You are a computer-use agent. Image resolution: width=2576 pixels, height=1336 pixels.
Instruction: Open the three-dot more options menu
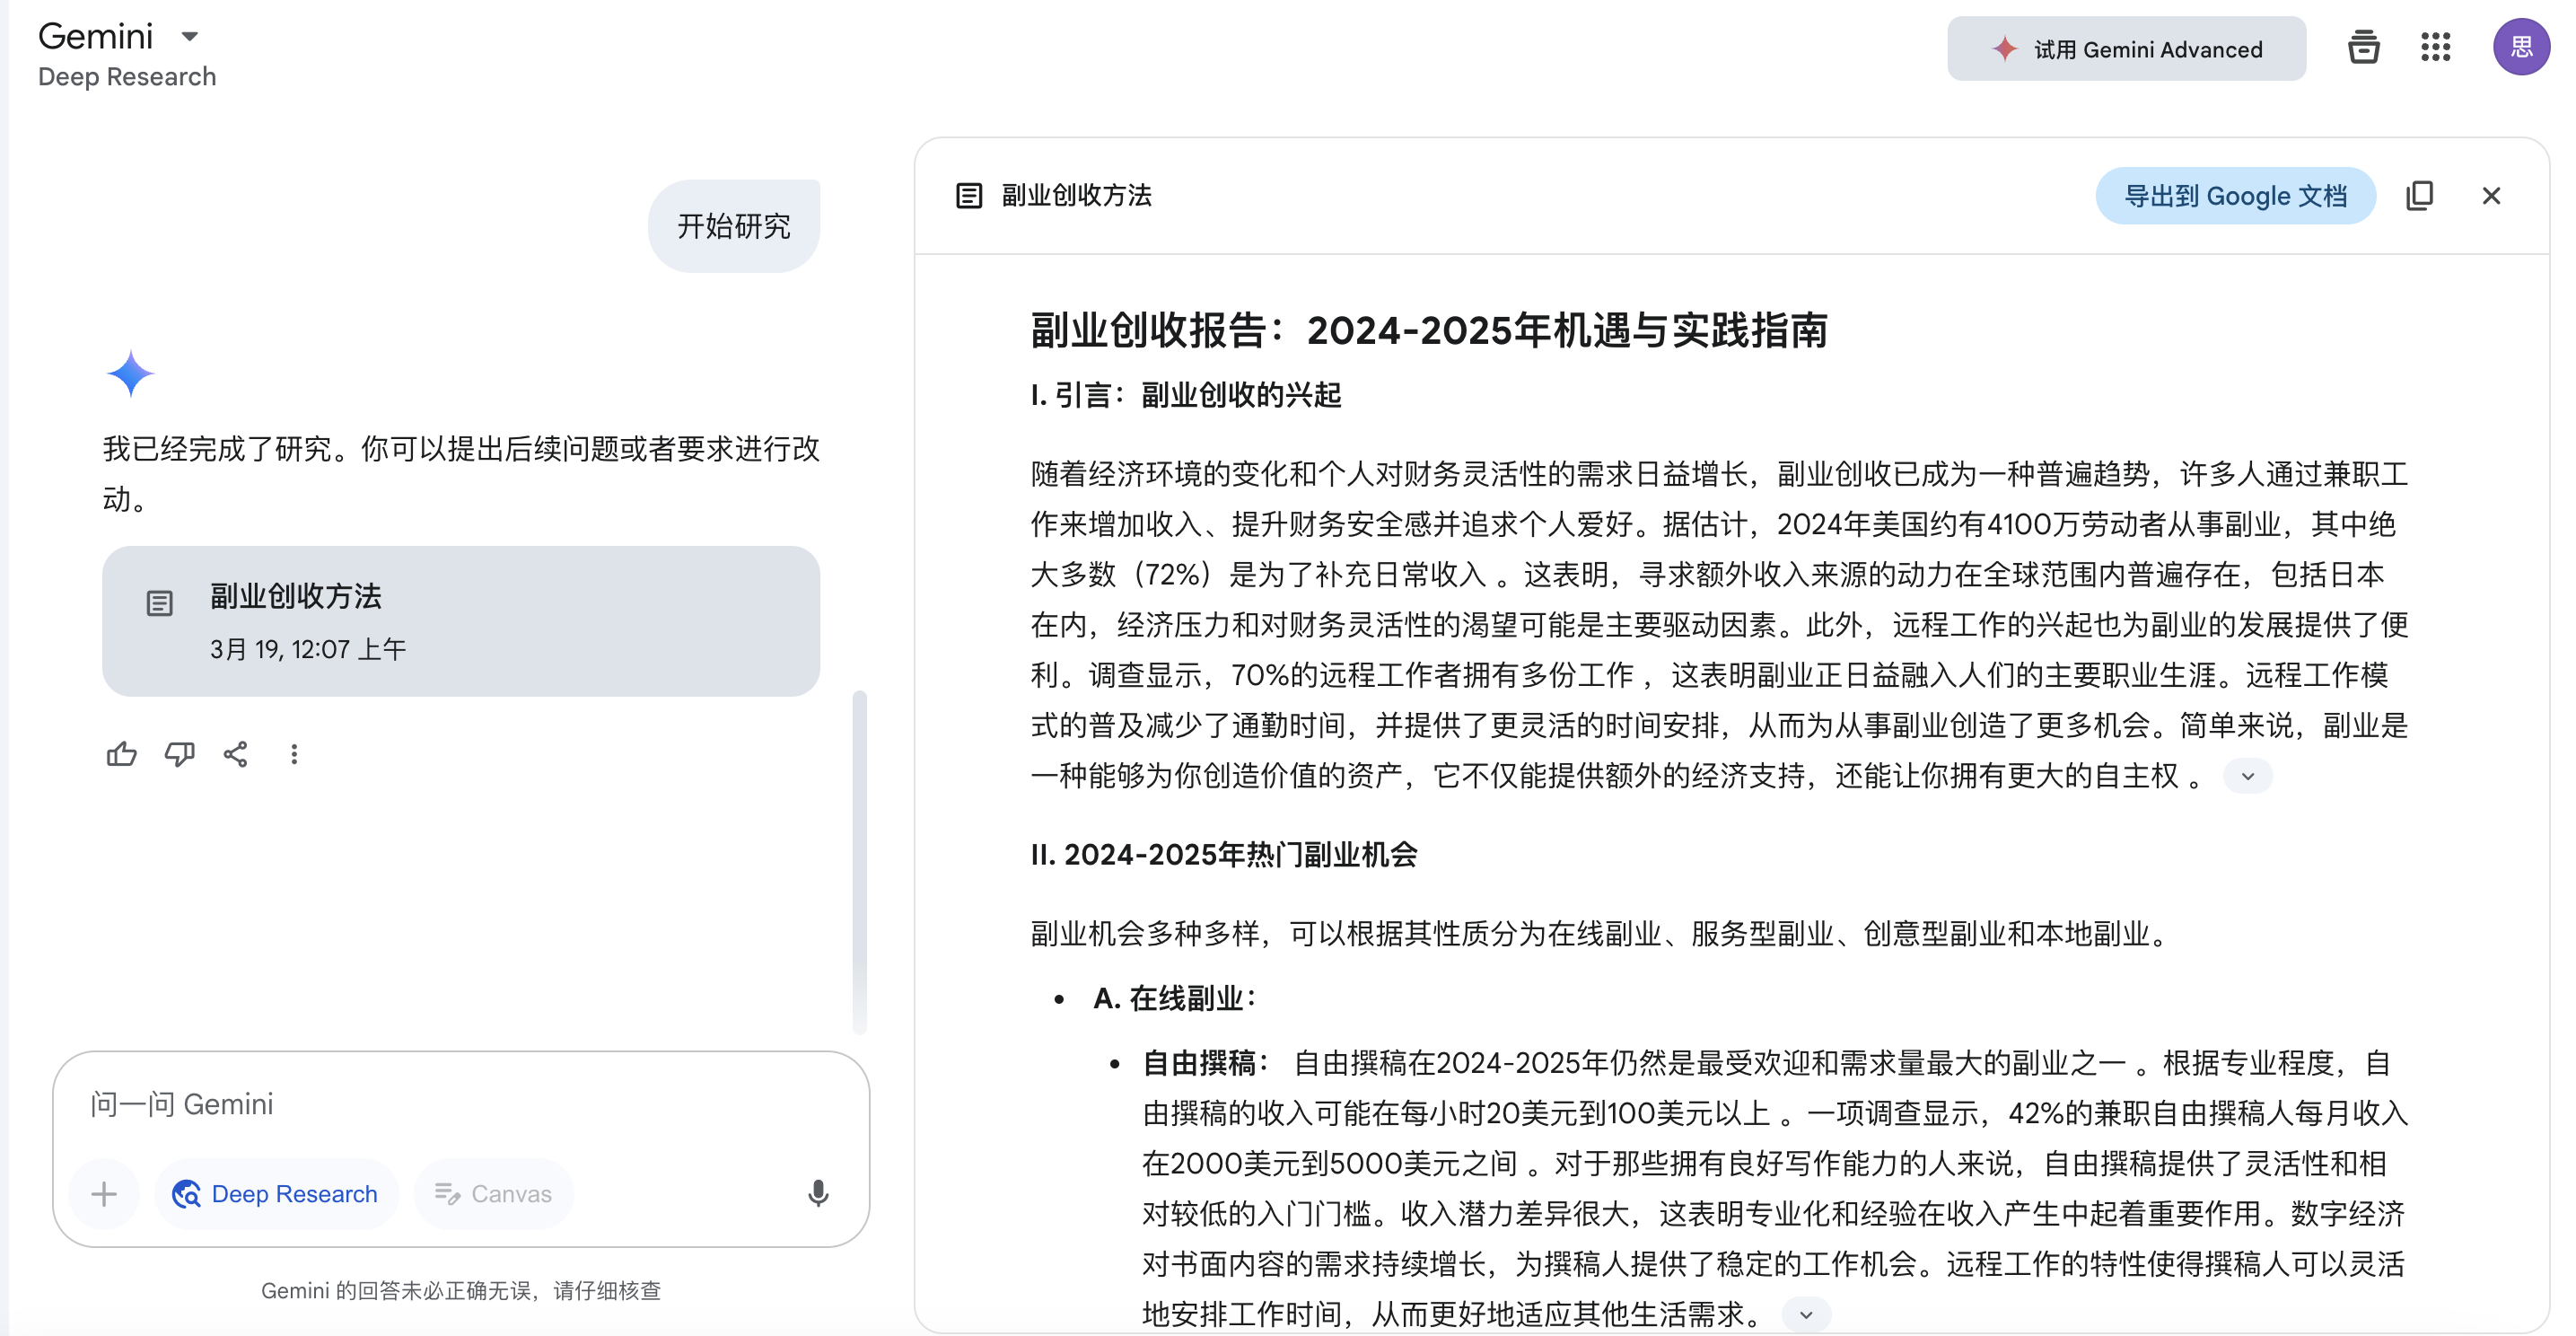(294, 754)
